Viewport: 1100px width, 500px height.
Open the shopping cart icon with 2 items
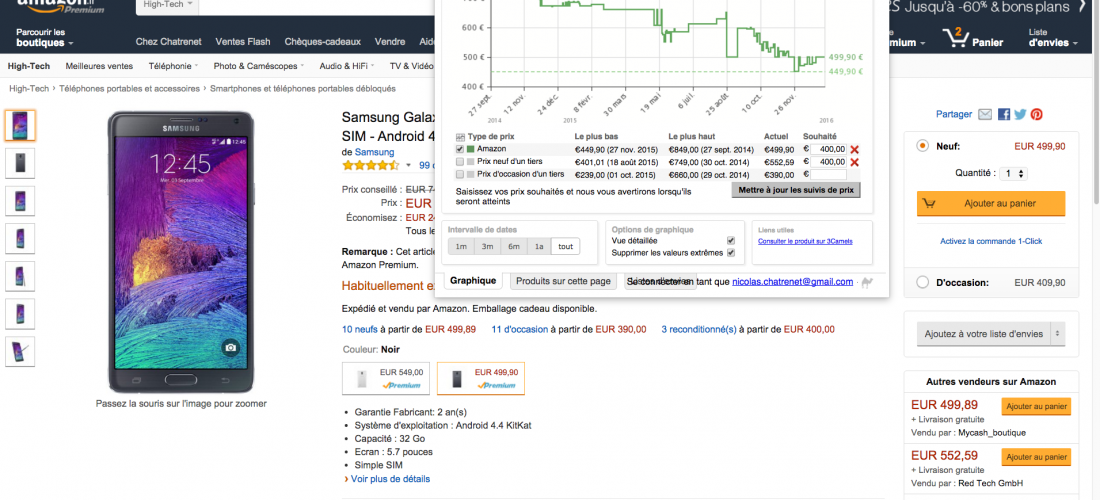tap(955, 37)
